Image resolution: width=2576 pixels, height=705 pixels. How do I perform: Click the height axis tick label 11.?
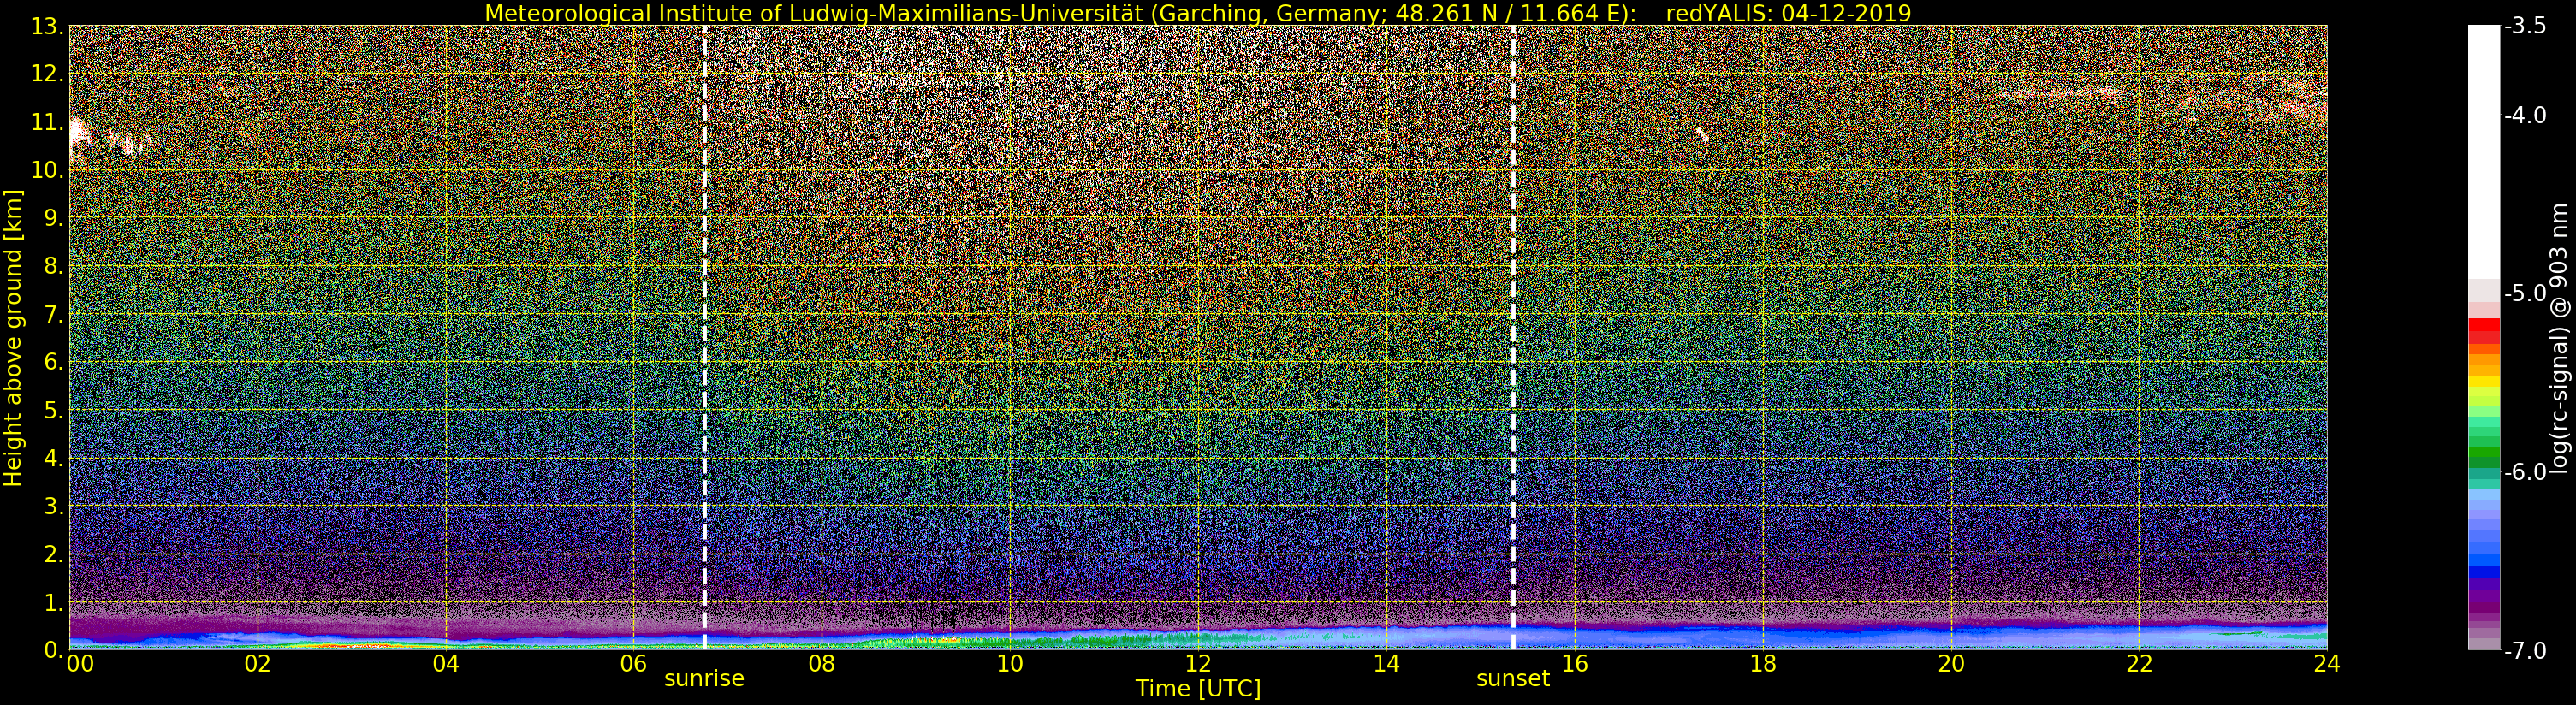click(46, 123)
